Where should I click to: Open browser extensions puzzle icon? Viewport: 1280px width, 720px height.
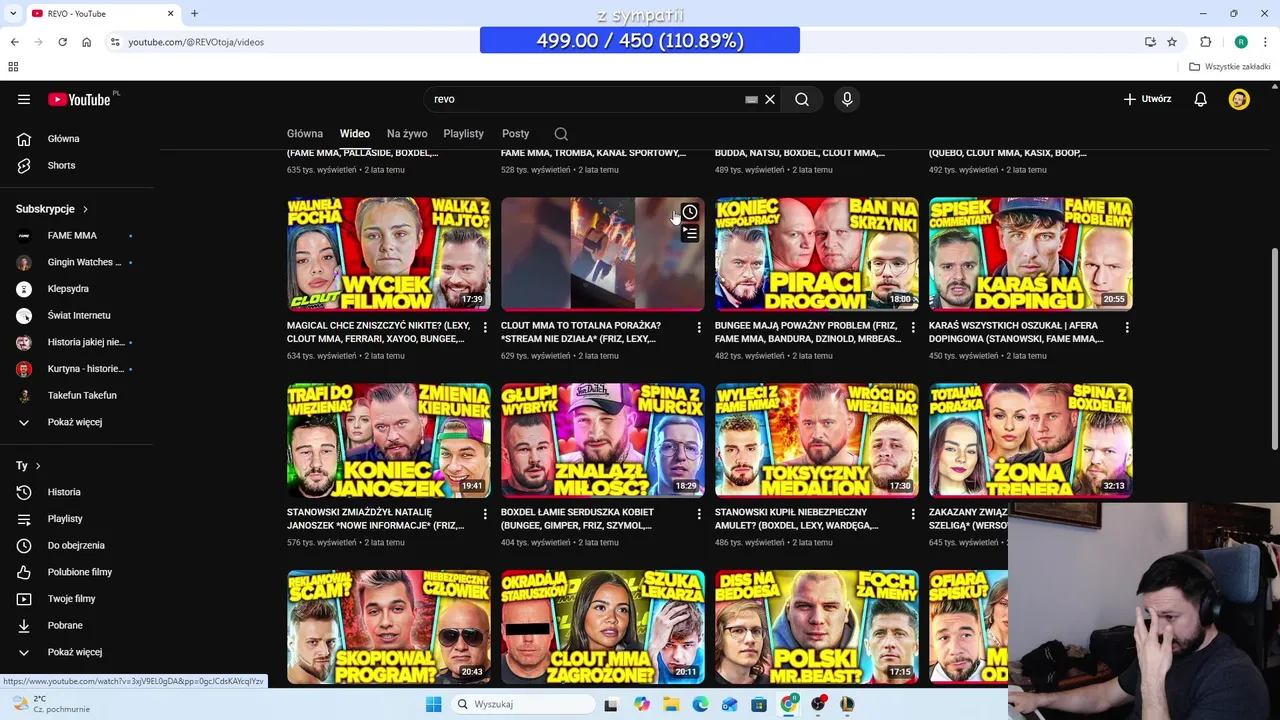[x=1206, y=42]
